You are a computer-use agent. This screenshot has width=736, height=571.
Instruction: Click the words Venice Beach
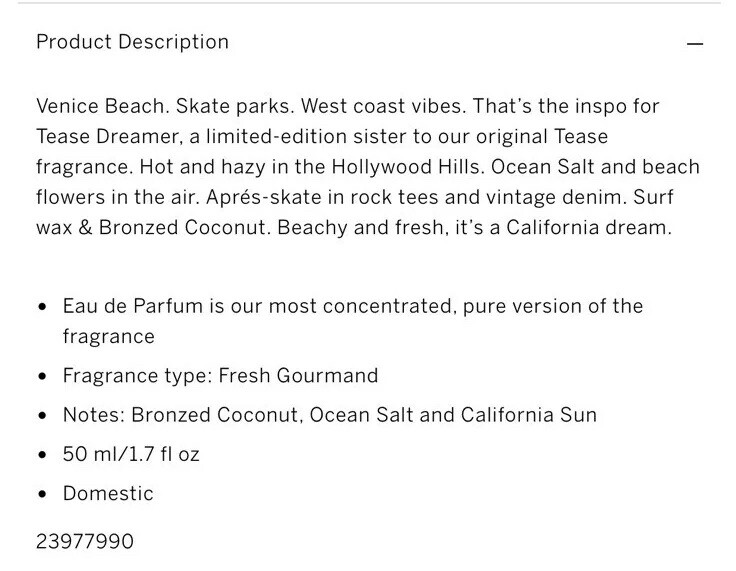click(x=102, y=106)
